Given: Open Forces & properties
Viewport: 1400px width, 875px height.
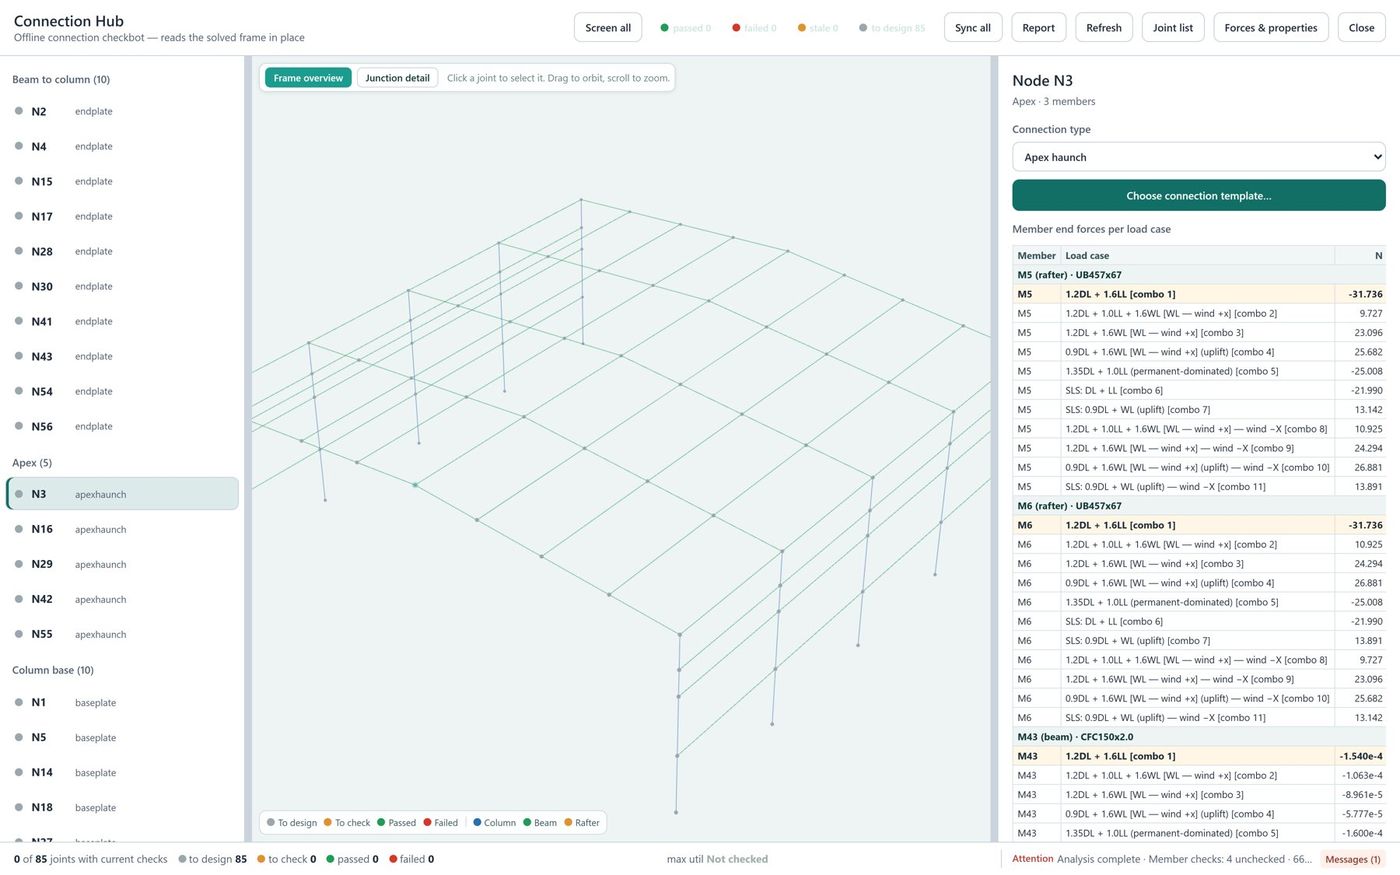Looking at the screenshot, I should coord(1271,28).
